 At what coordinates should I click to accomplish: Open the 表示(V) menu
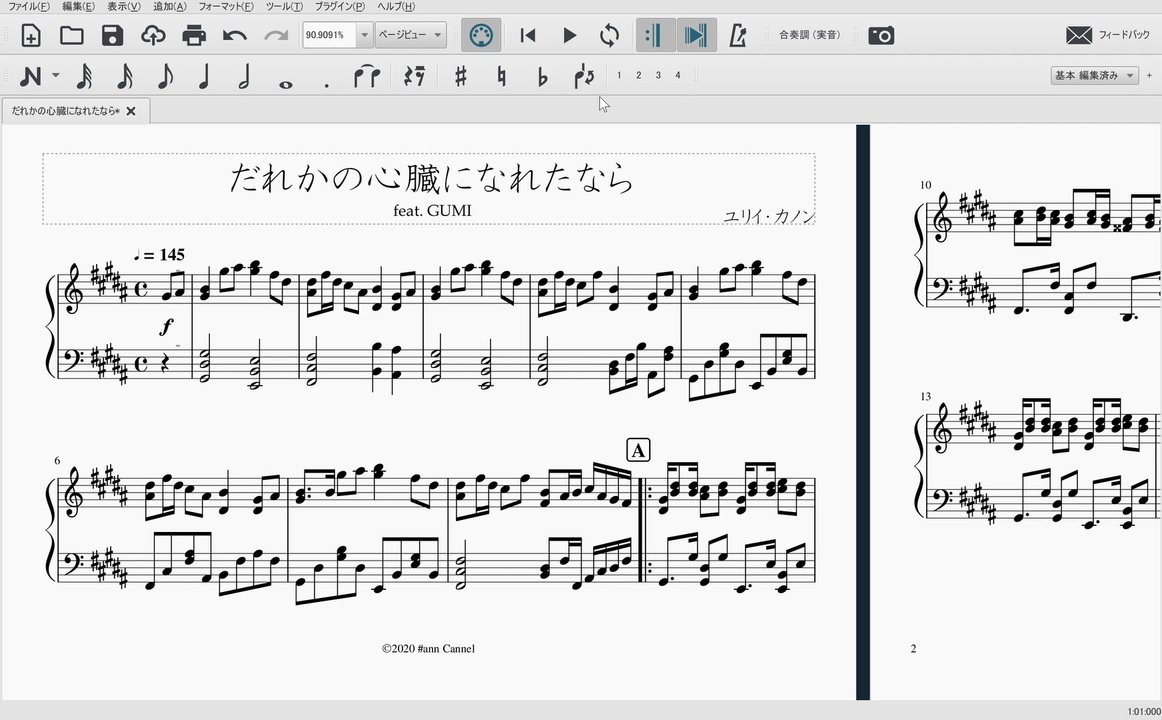click(x=124, y=6)
